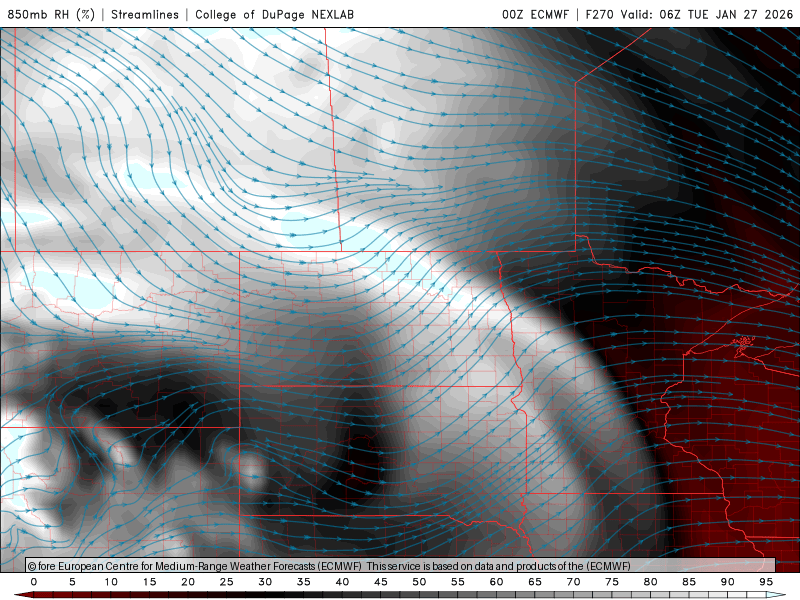This screenshot has width=800, height=600.
Task: Click colorbar label "40"
Action: pos(342,582)
